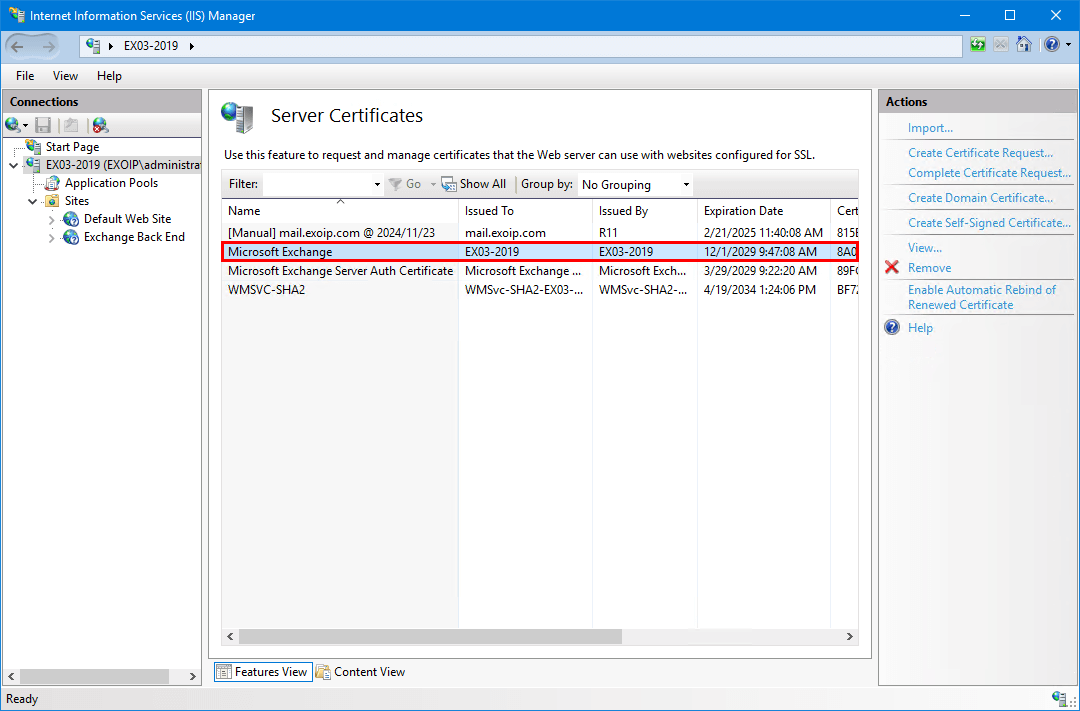Click the Features View icon
Viewport: 1080px width, 711px height.
click(223, 672)
